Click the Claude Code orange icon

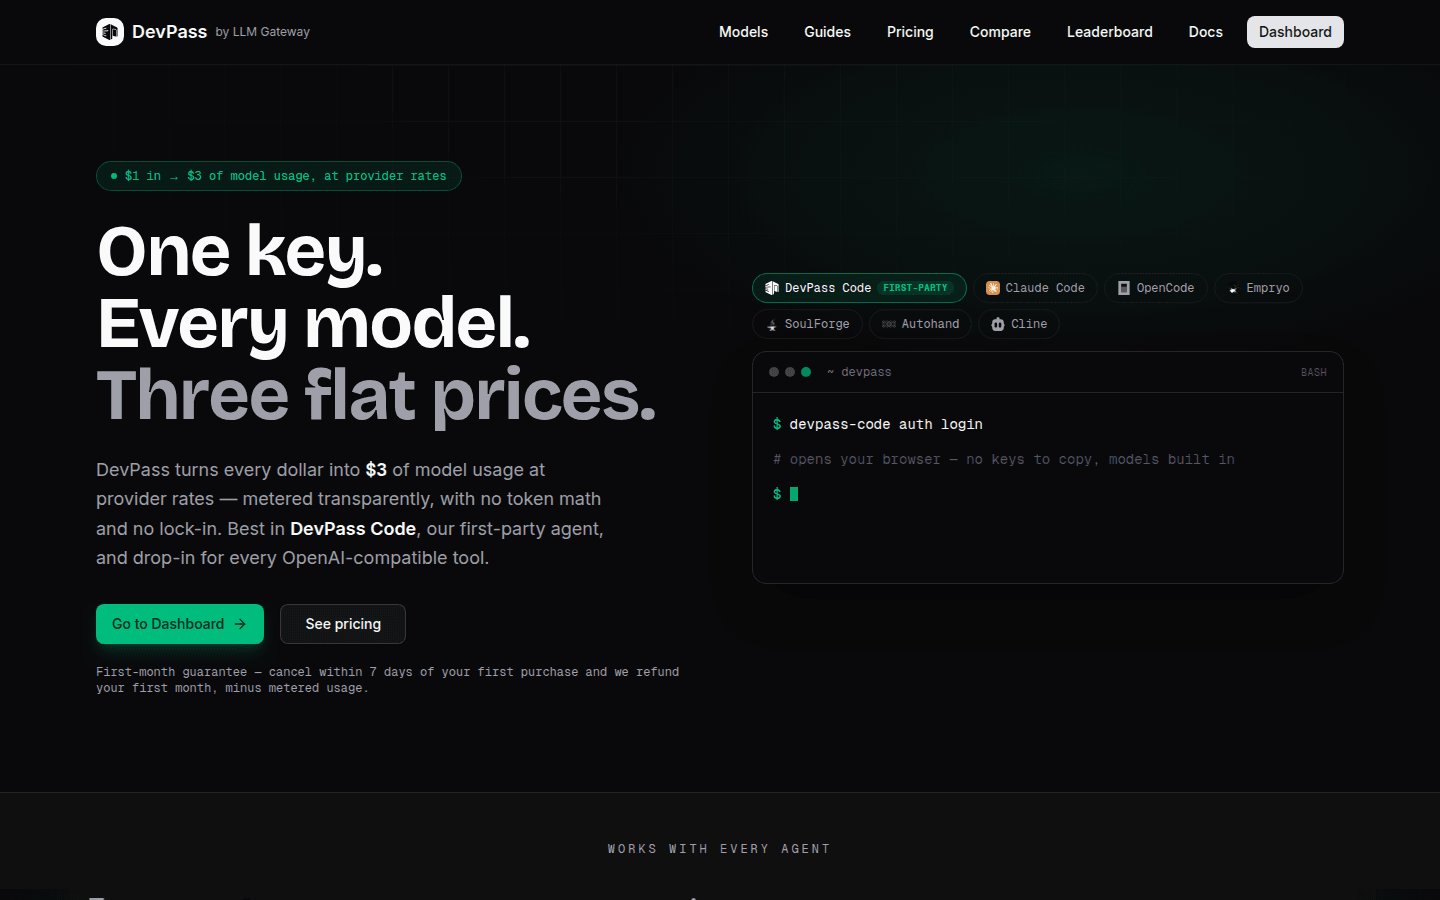coord(993,288)
